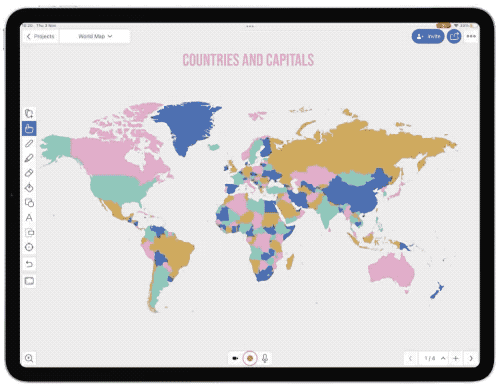Open the three-dot more options menu
This screenshot has height=390, width=500.
(471, 36)
